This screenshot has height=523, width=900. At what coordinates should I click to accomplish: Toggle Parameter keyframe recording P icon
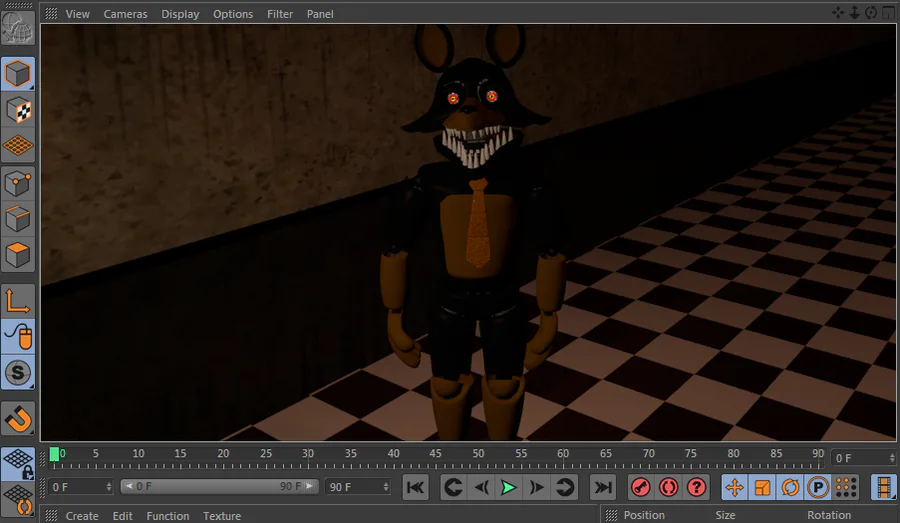click(x=818, y=487)
